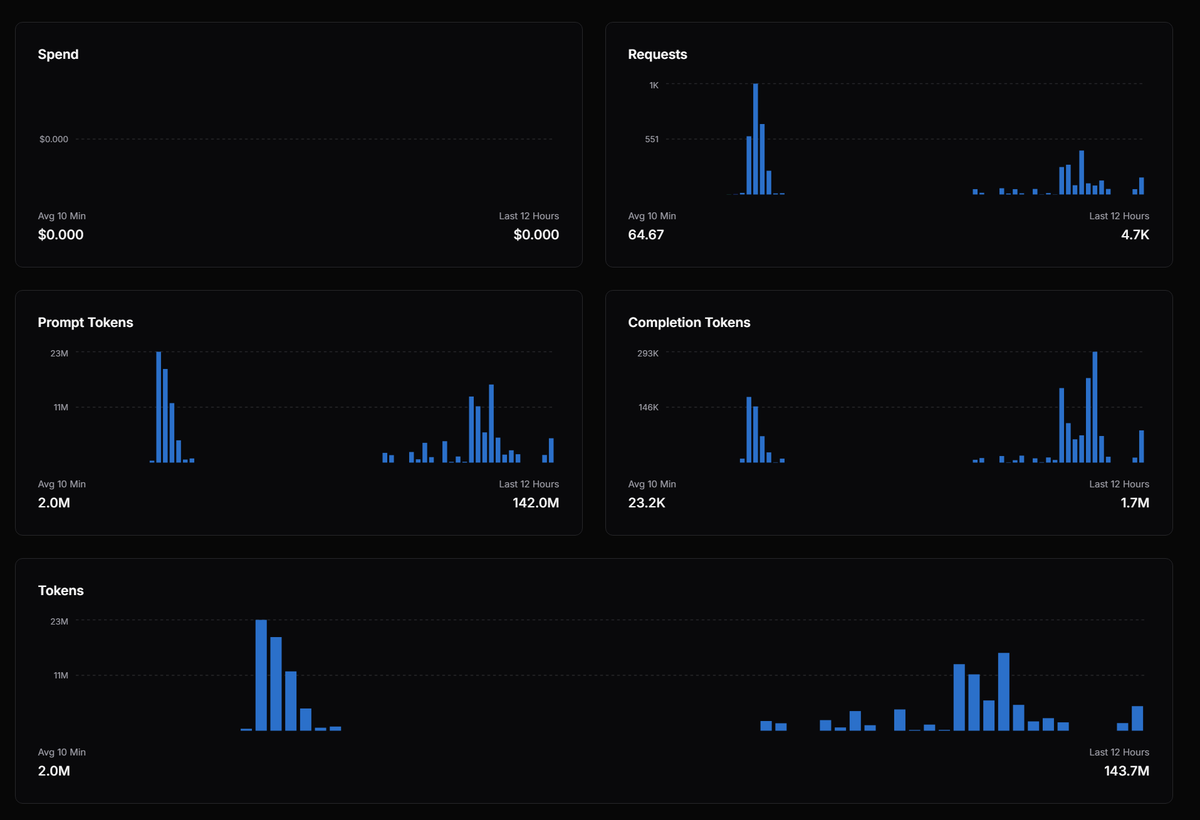Image resolution: width=1200 pixels, height=820 pixels.
Task: Select the 1.7M completion tokens total
Action: tap(1135, 503)
